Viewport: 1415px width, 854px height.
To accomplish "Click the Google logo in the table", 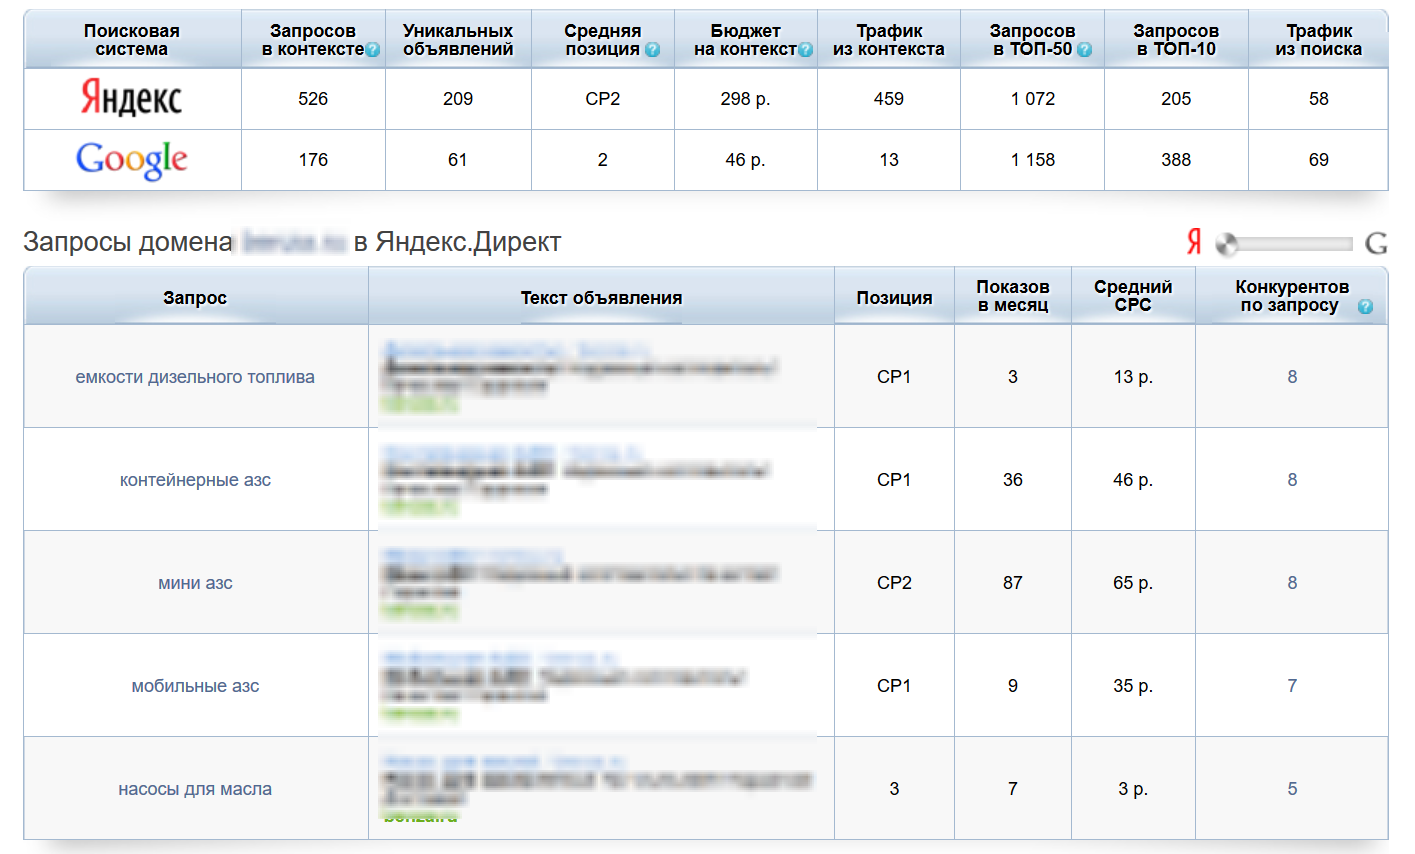I will pos(132,160).
